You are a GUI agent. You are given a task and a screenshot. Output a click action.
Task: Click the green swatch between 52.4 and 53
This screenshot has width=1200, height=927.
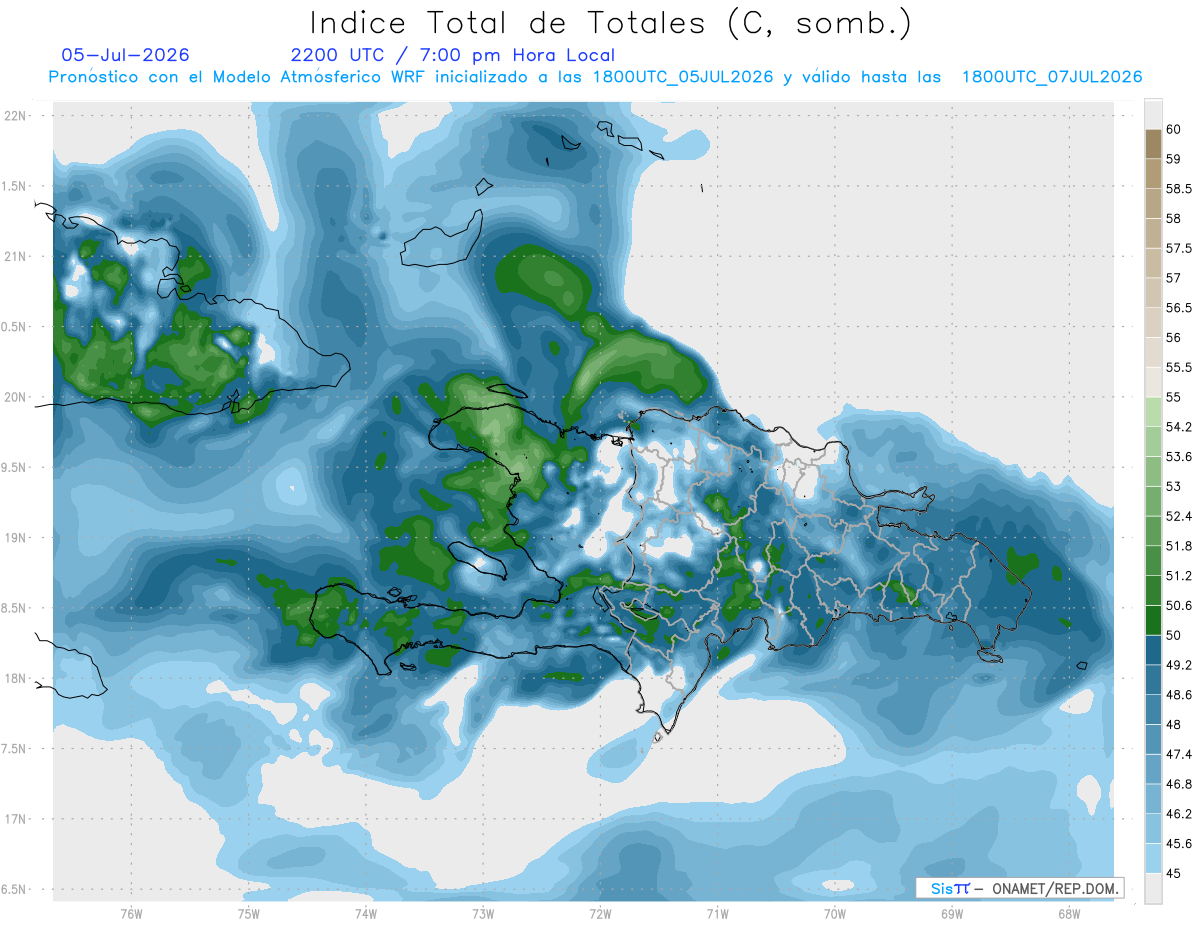pos(1153,501)
